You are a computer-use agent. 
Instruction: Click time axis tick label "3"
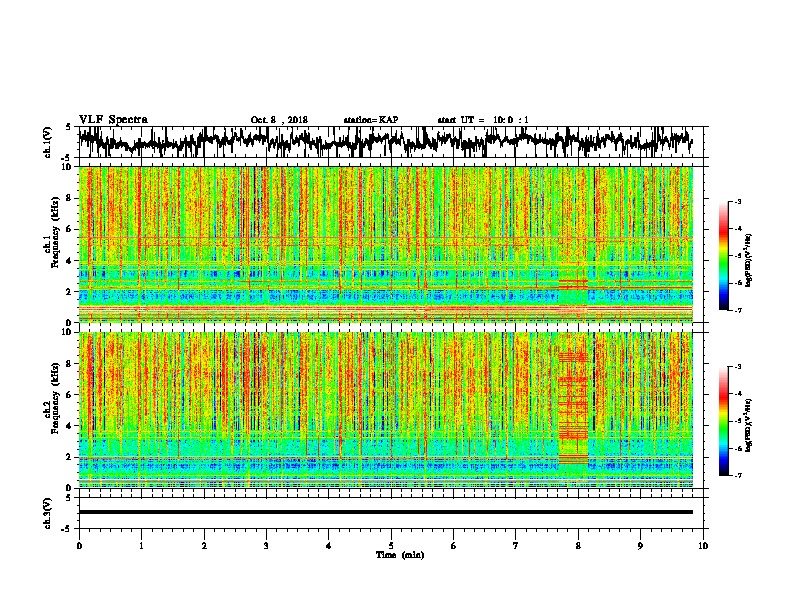266,545
